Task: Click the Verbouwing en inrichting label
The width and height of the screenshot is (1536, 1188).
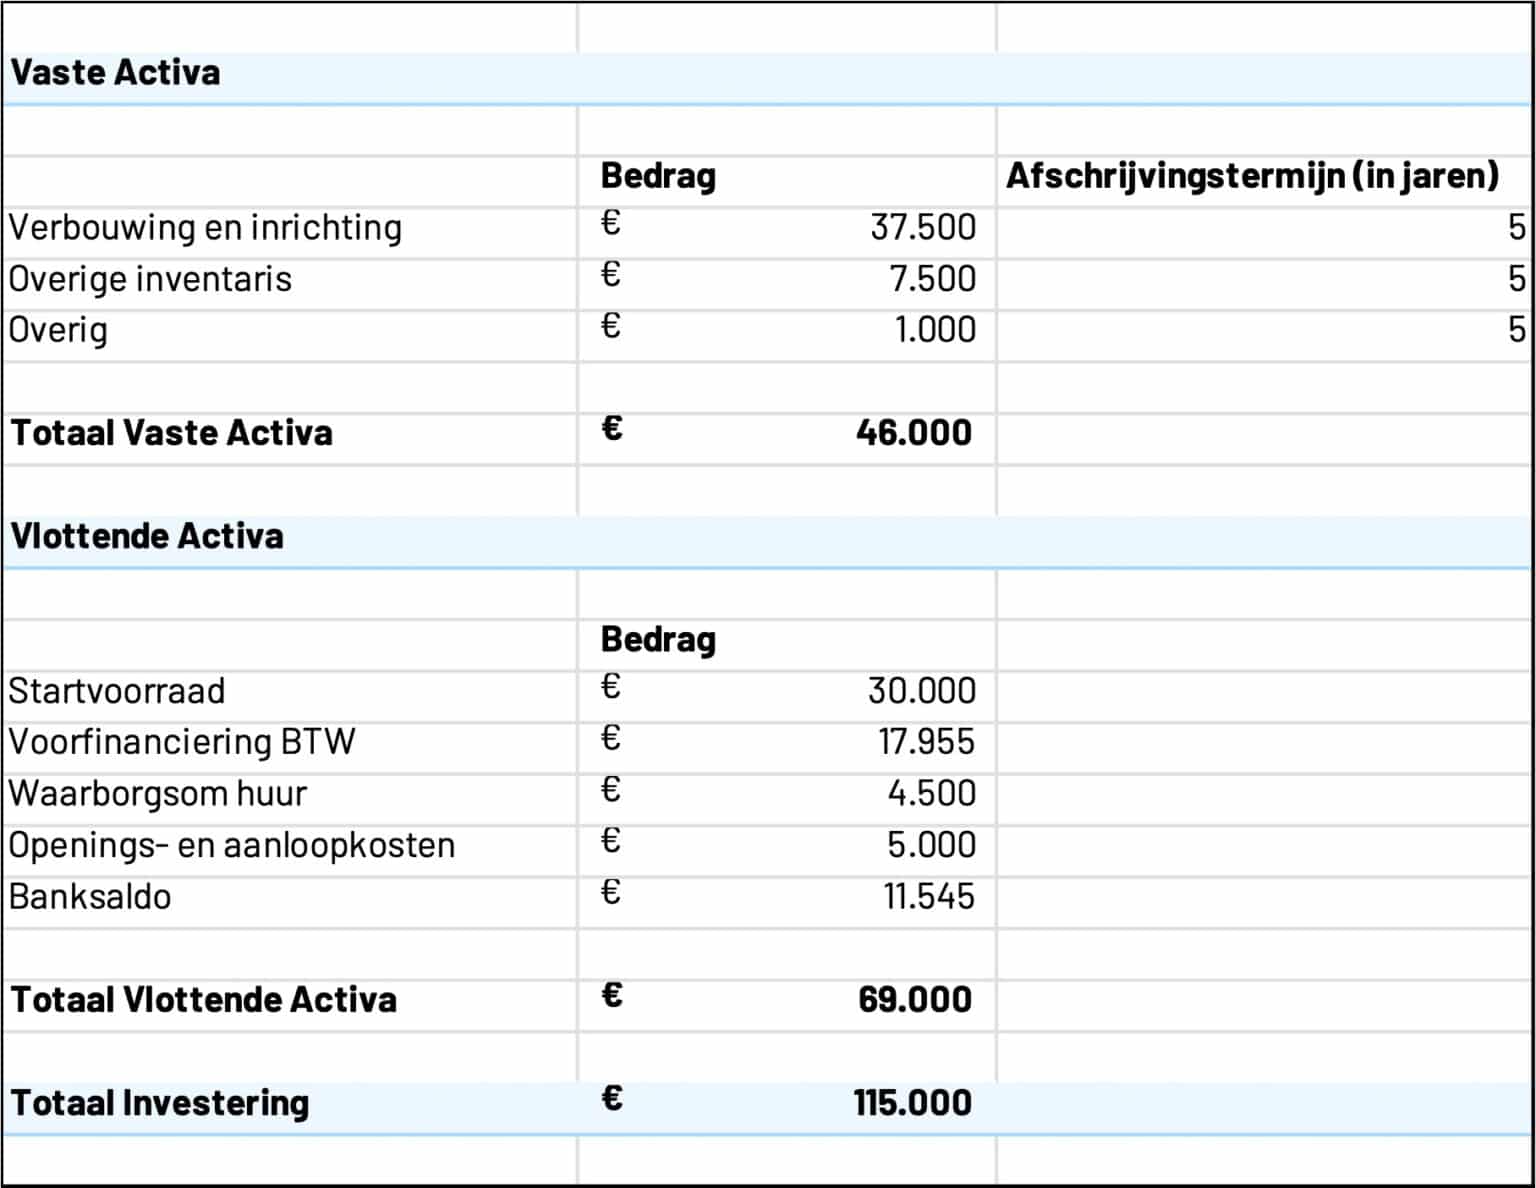Action: (205, 228)
